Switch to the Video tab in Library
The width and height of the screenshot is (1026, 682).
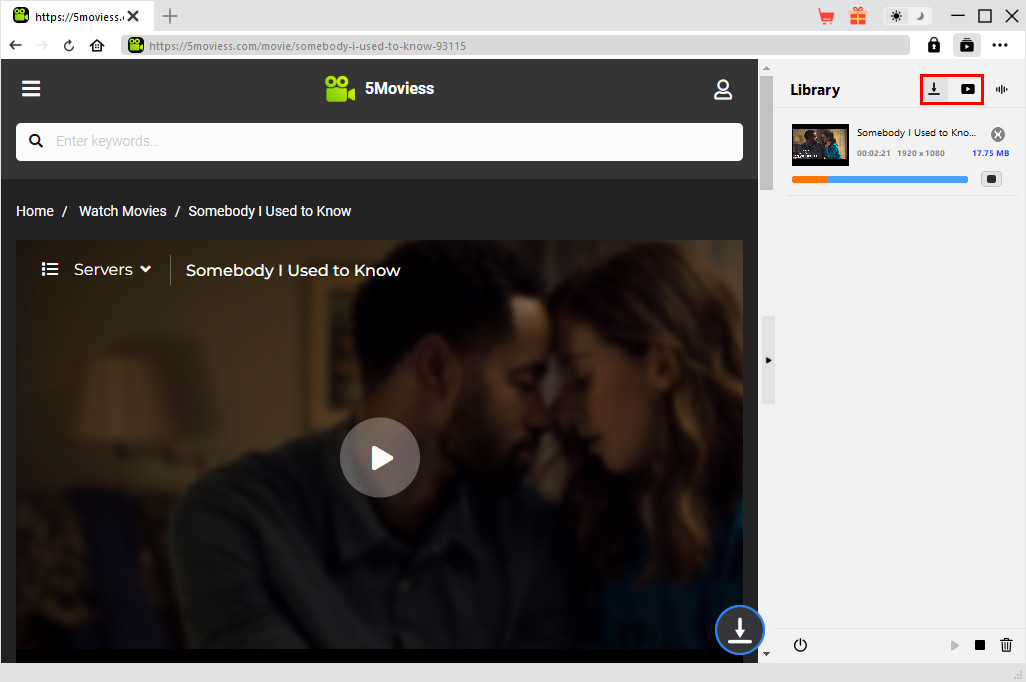(968, 89)
